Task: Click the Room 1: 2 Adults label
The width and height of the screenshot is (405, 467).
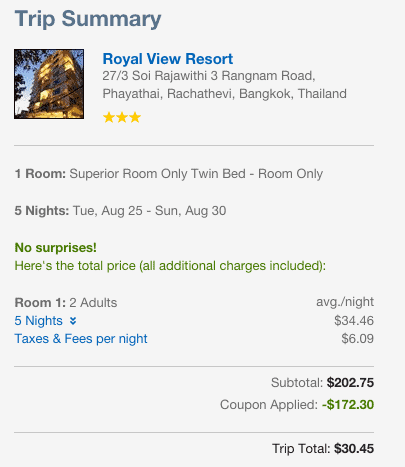Action: 66,303
